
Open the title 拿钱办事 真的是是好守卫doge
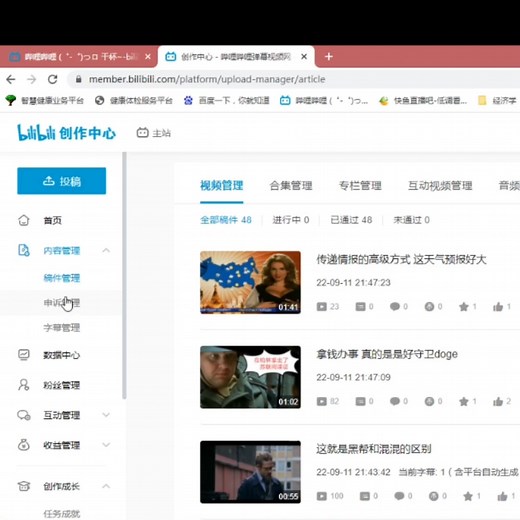click(387, 354)
